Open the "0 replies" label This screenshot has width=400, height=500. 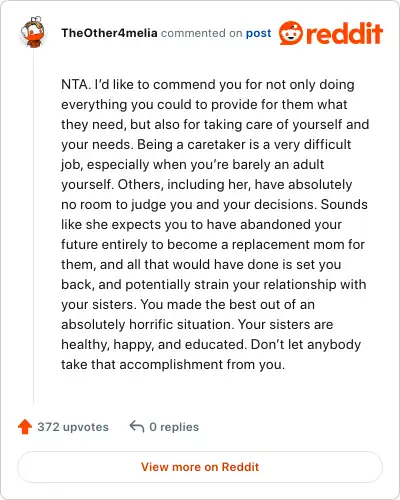(x=174, y=427)
